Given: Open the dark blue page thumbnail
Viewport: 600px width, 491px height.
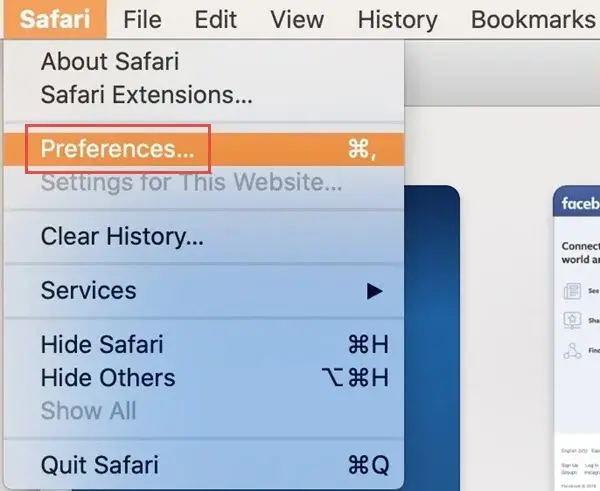Looking at the screenshot, I should coord(432,338).
